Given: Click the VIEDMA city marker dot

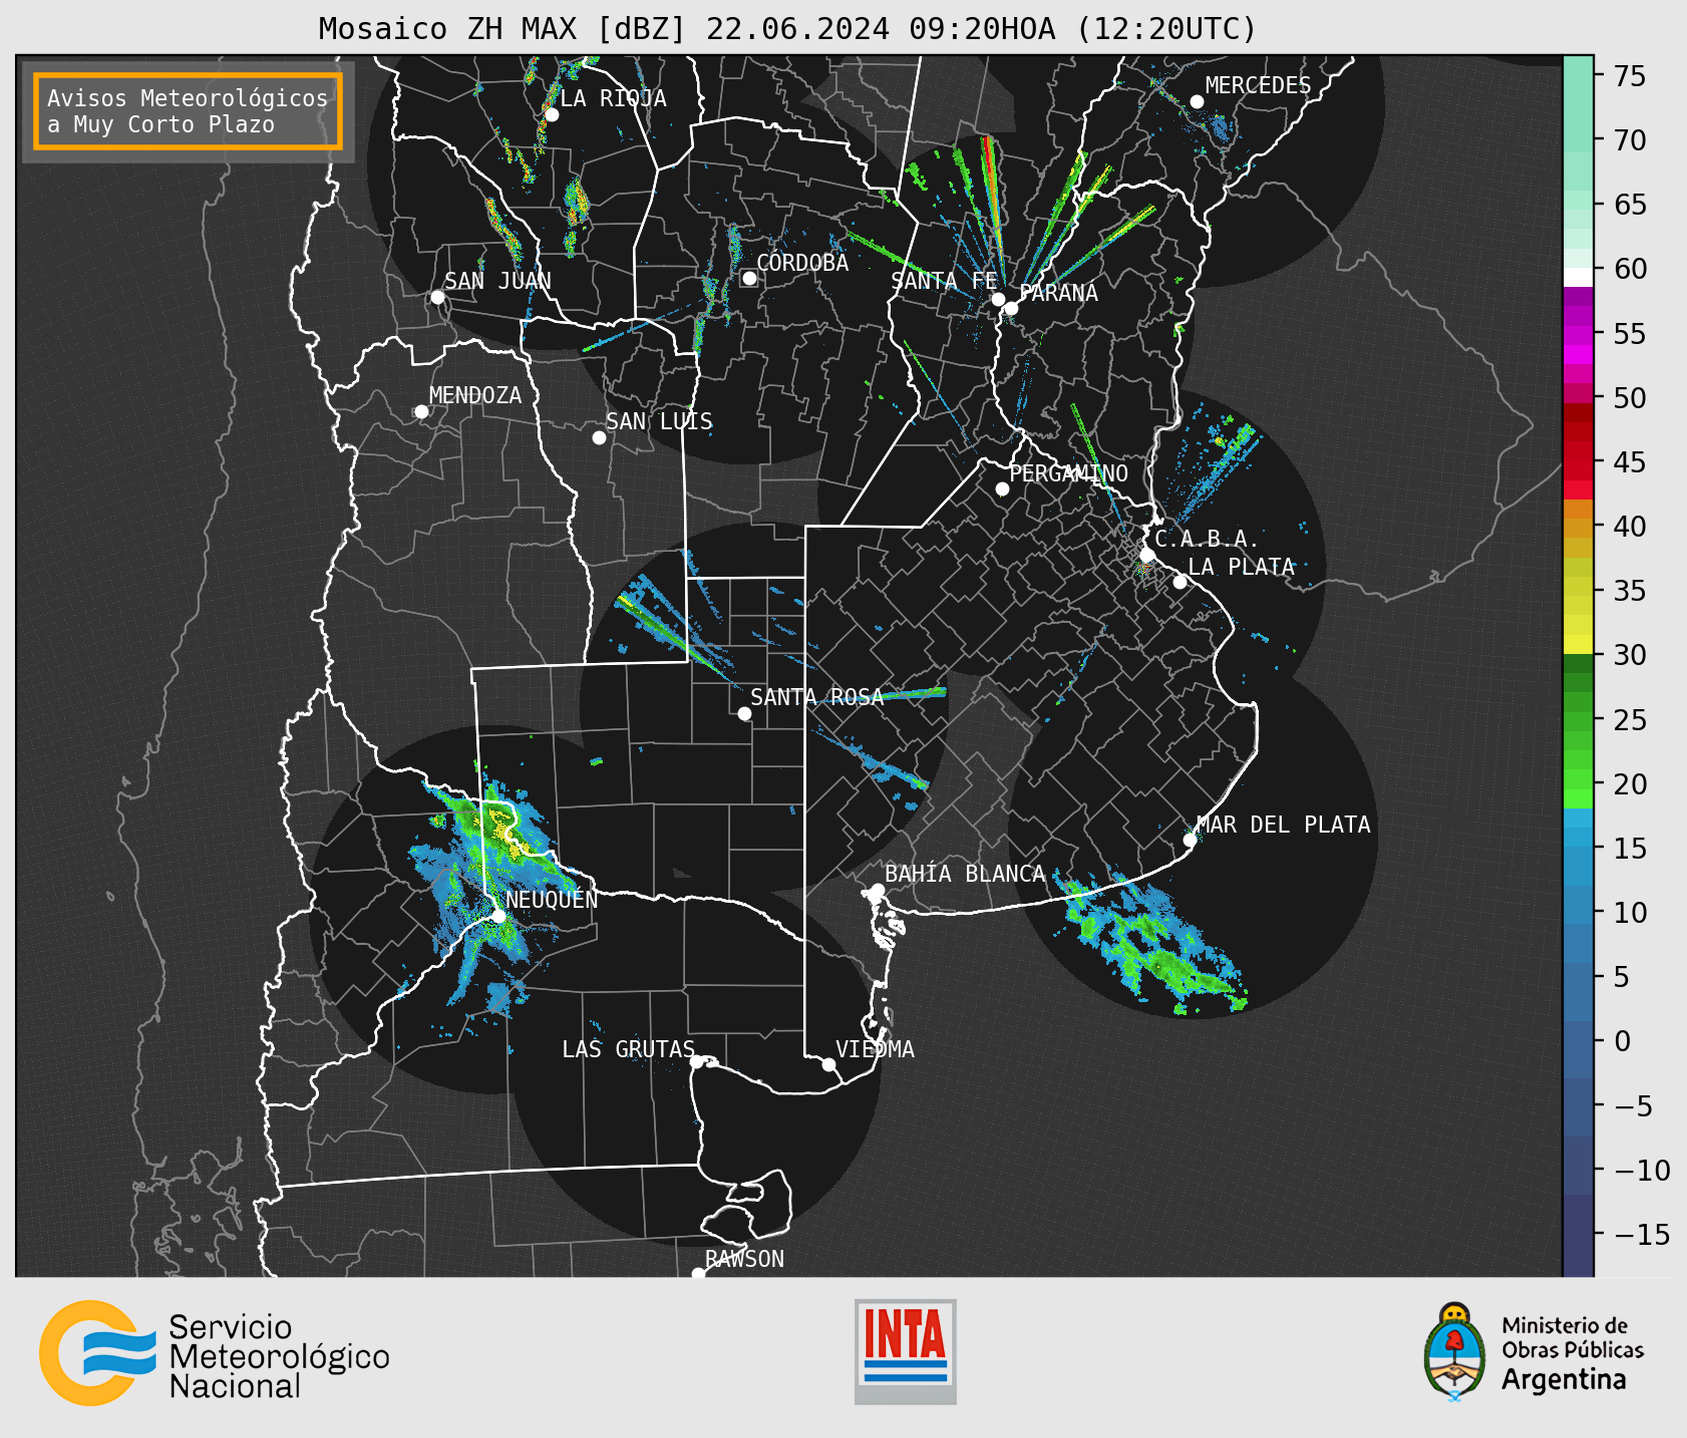Looking at the screenshot, I should point(829,1064).
